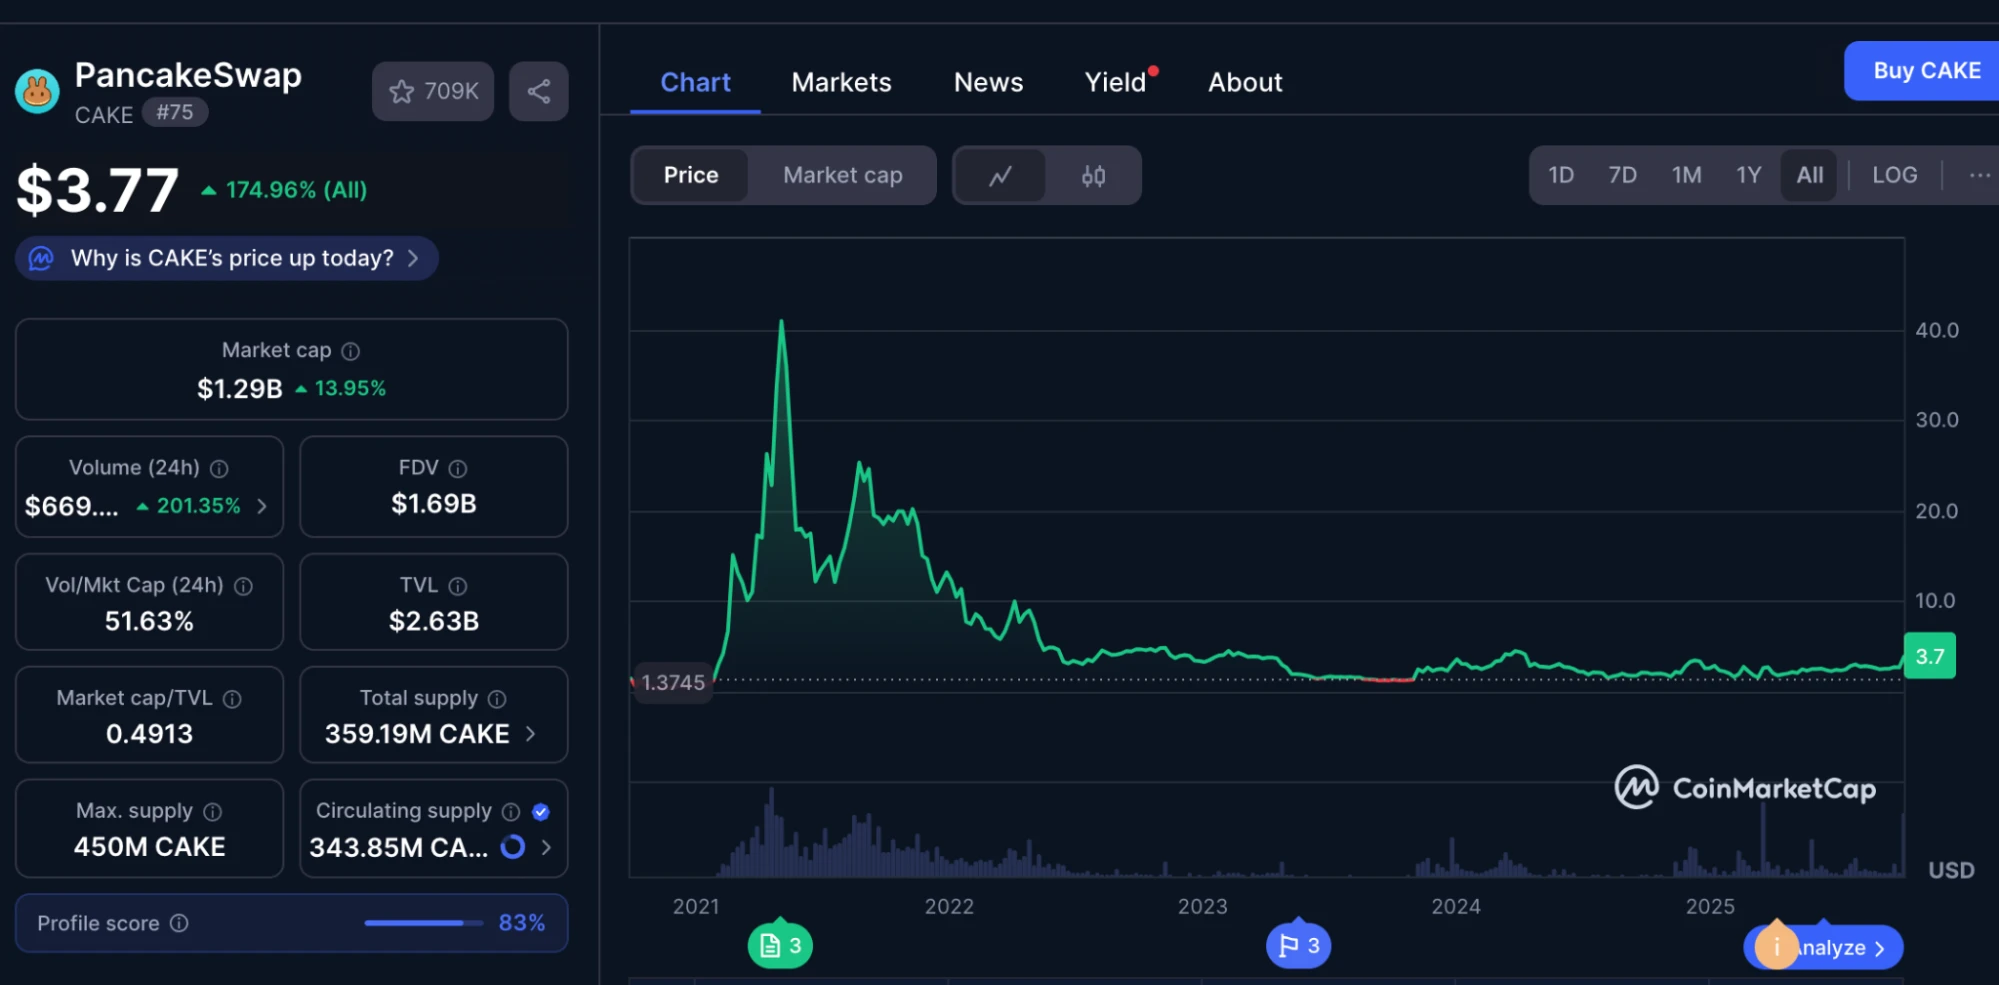Switch to candlestick chart icon

coord(1093,176)
